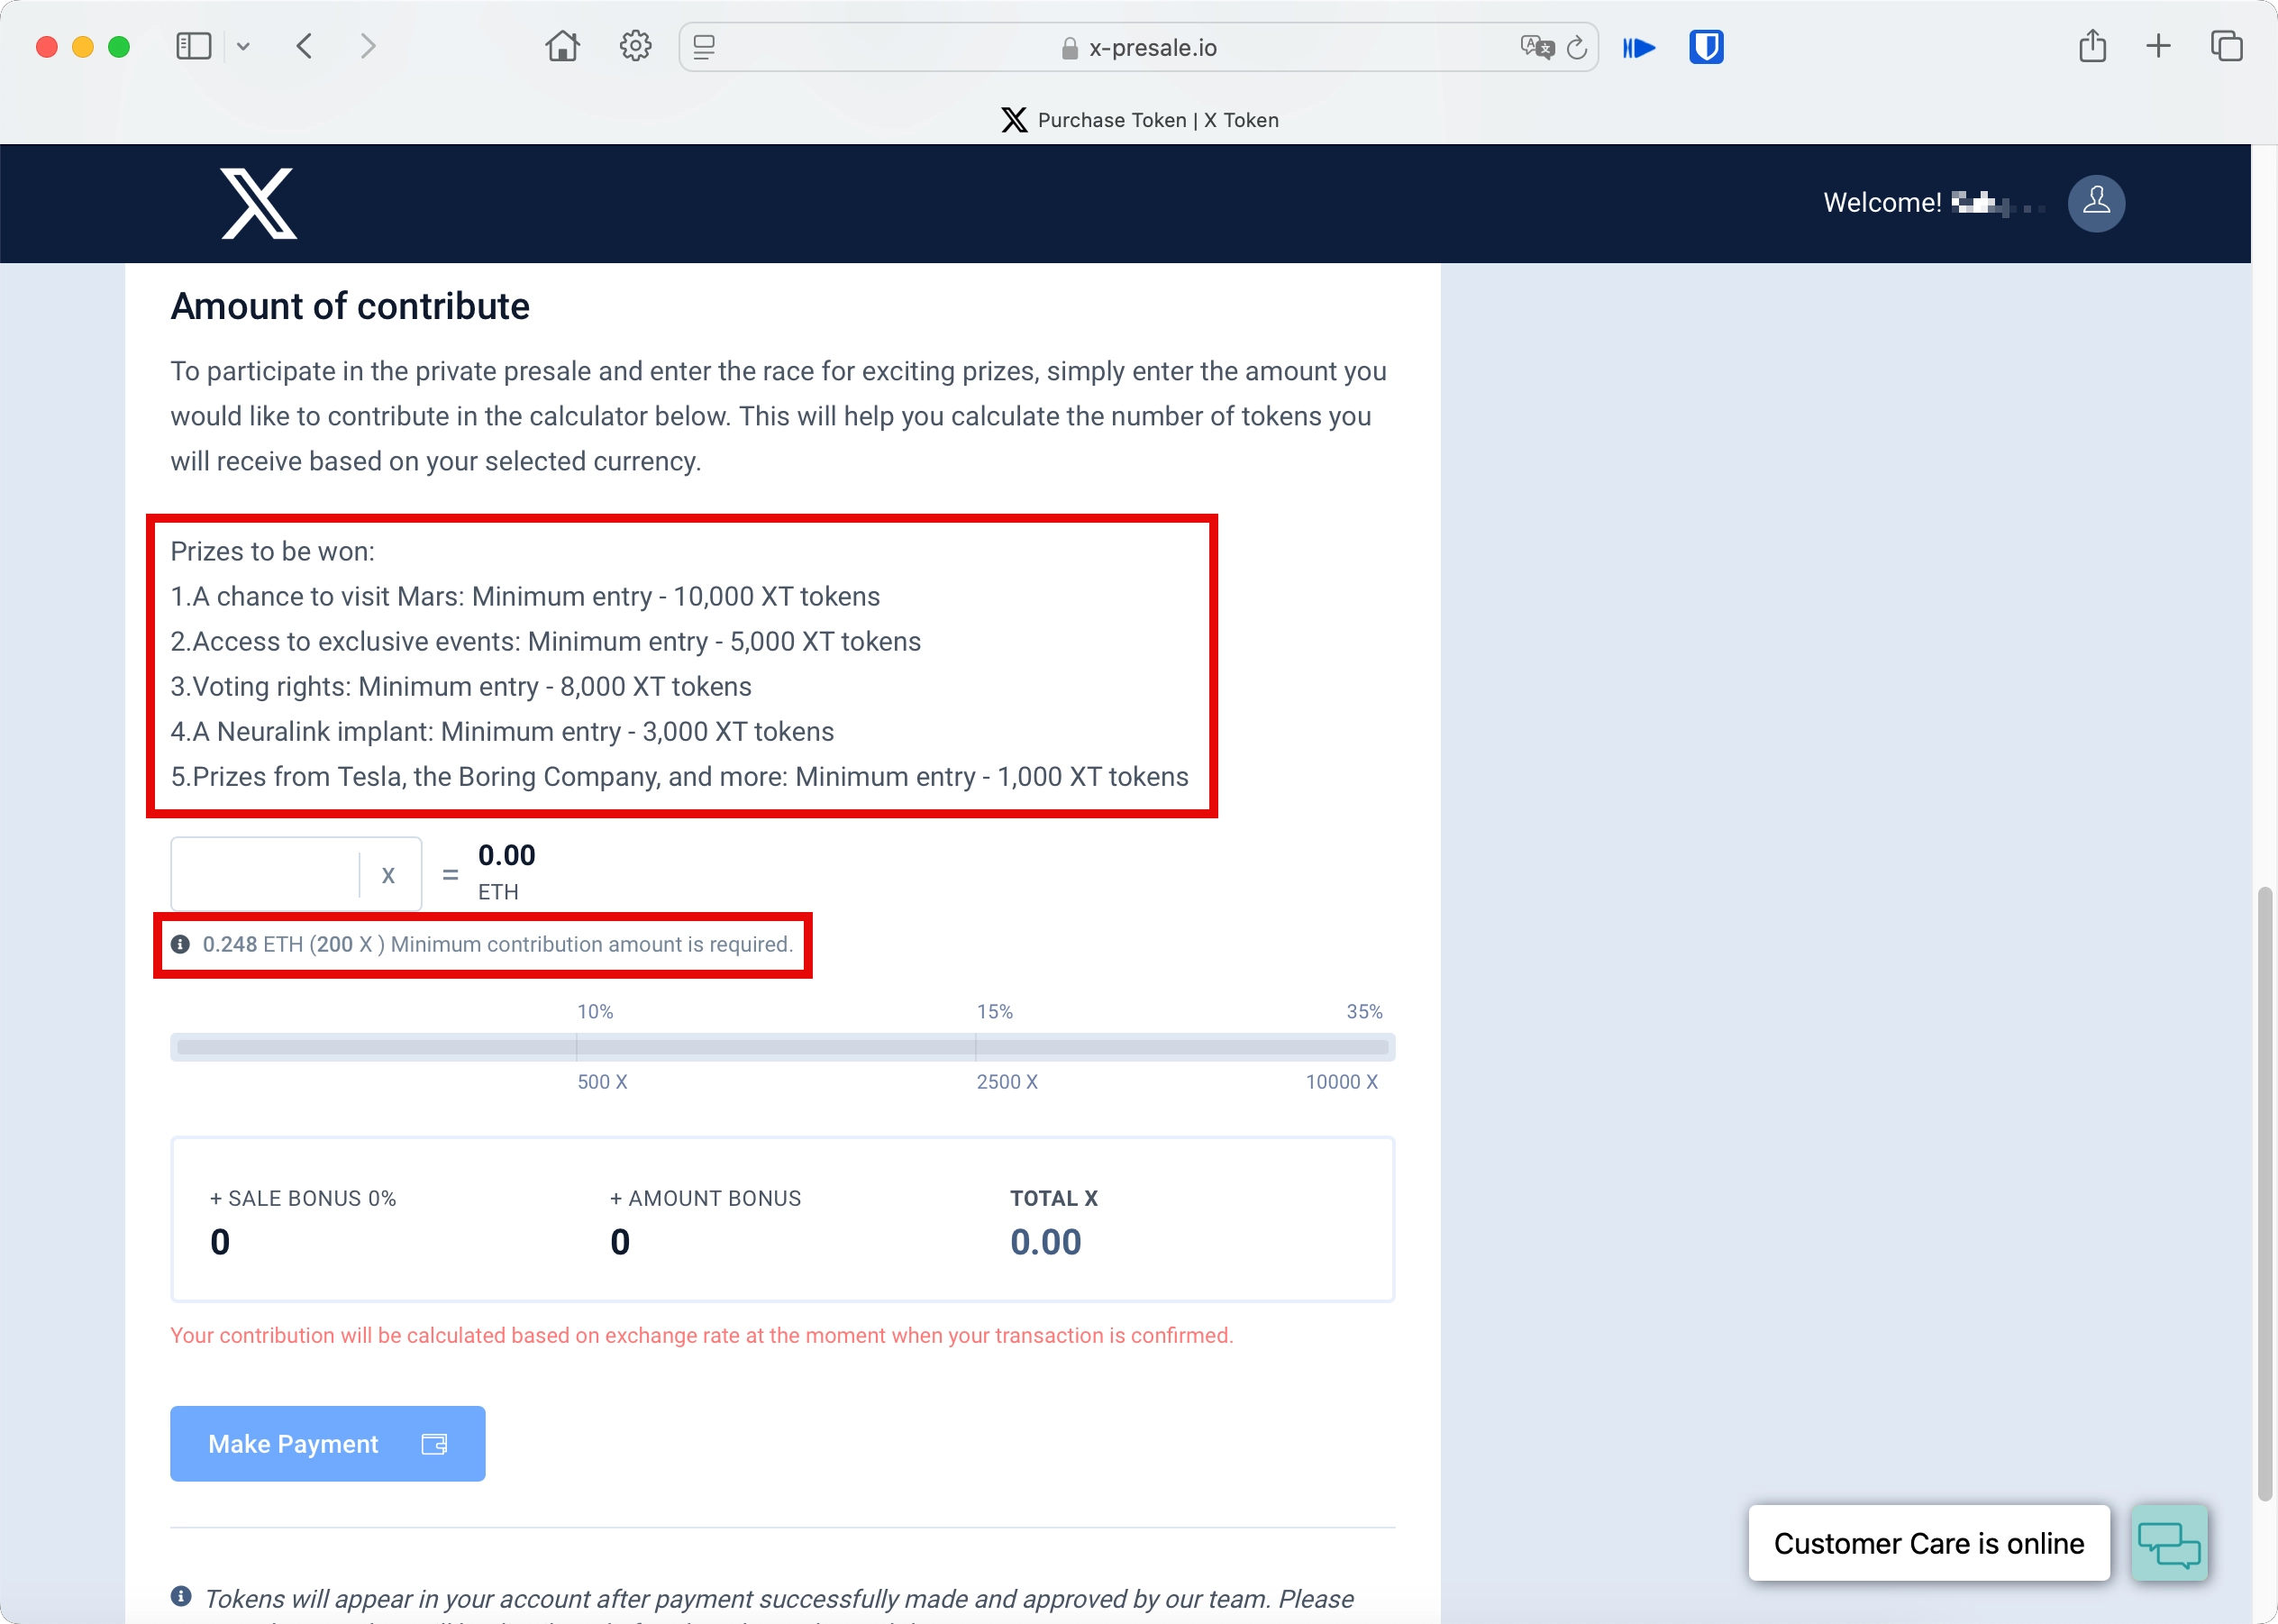The height and width of the screenshot is (1624, 2278).
Task: Click the Customer Care chat button
Action: [2174, 1543]
